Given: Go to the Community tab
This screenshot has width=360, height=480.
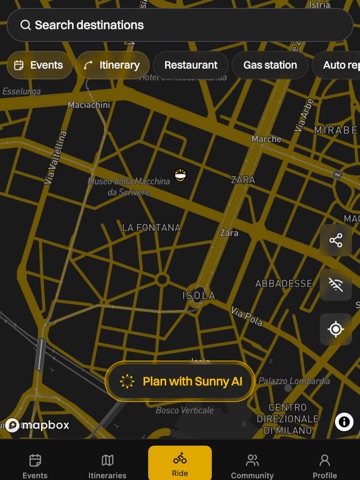Looking at the screenshot, I should (x=252, y=466).
